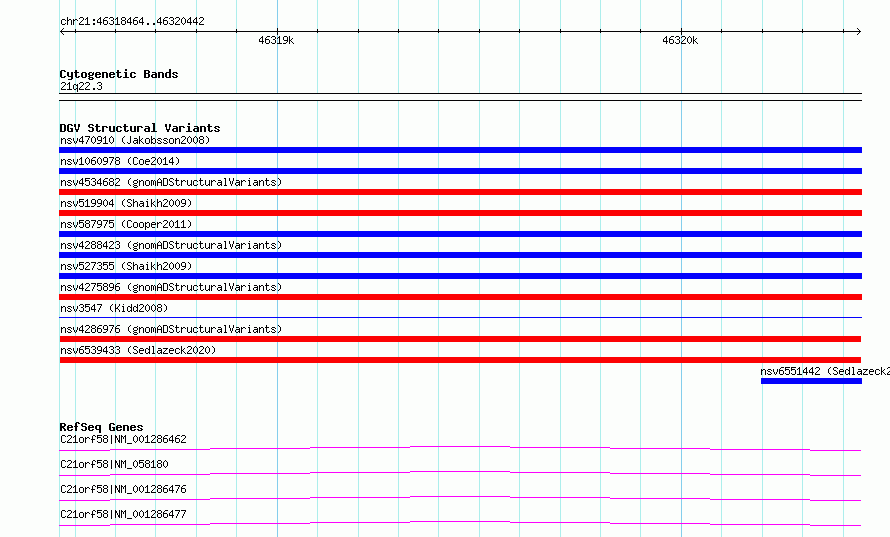Select nsv519904 (Shaikh2009) variant label
Viewport: 890px width, 537px height.
126,203
